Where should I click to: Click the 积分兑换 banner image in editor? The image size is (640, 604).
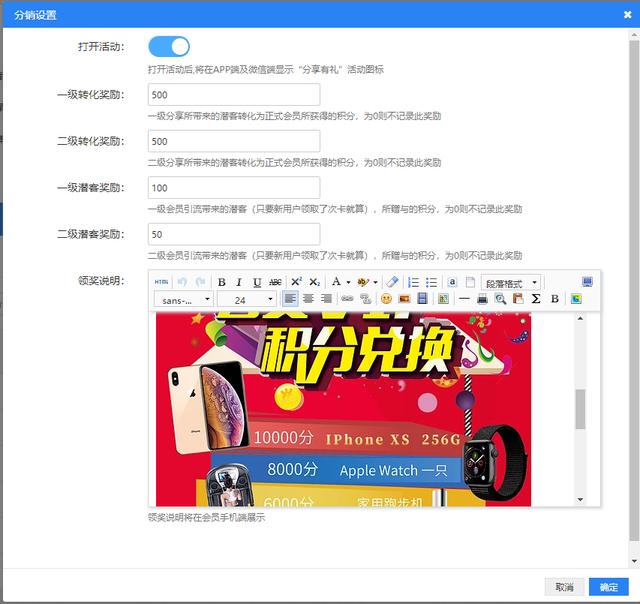point(343,409)
